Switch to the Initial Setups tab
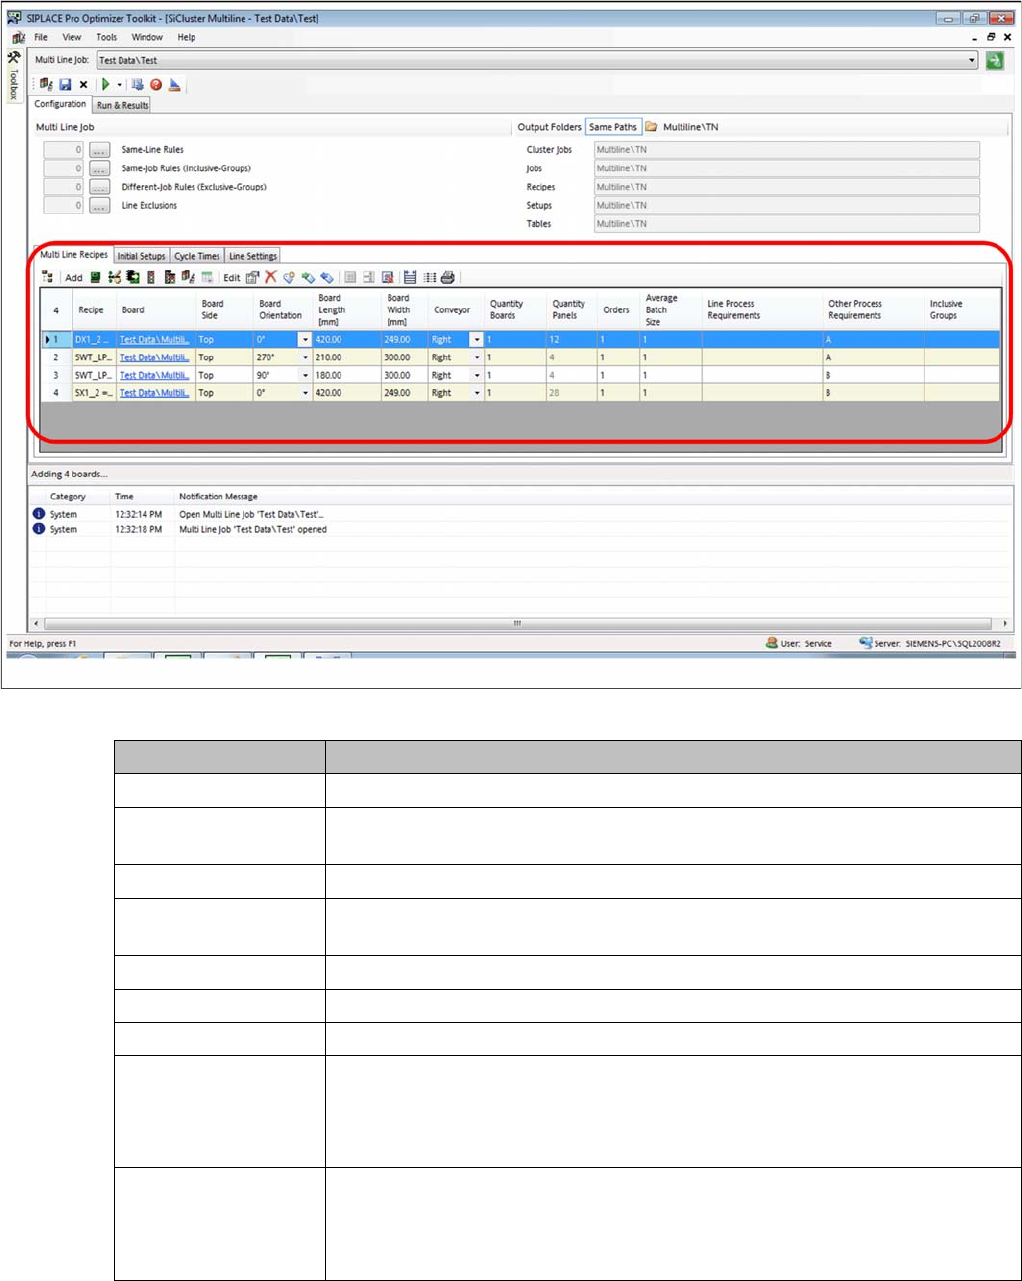The width and height of the screenshot is (1022, 1281). click(x=141, y=256)
